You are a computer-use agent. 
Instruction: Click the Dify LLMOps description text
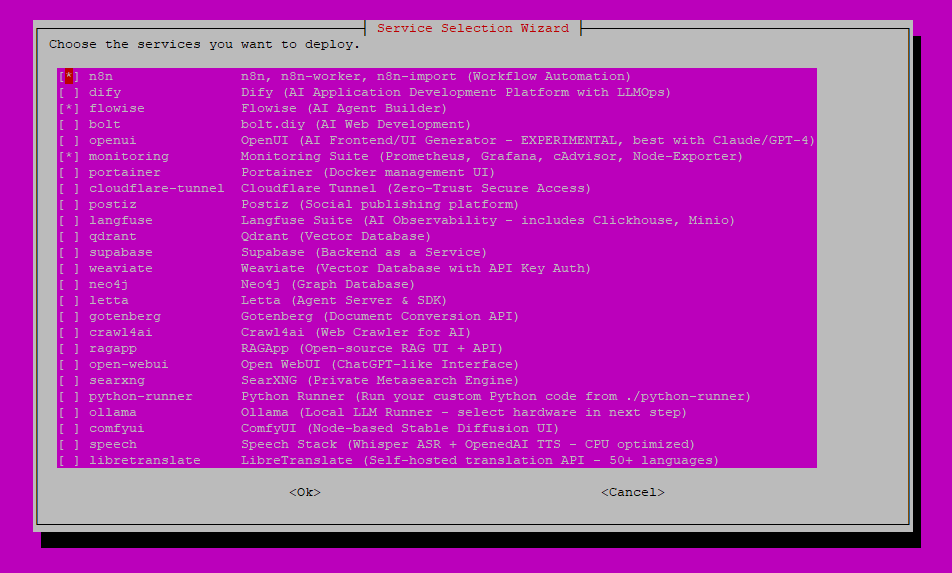[456, 92]
